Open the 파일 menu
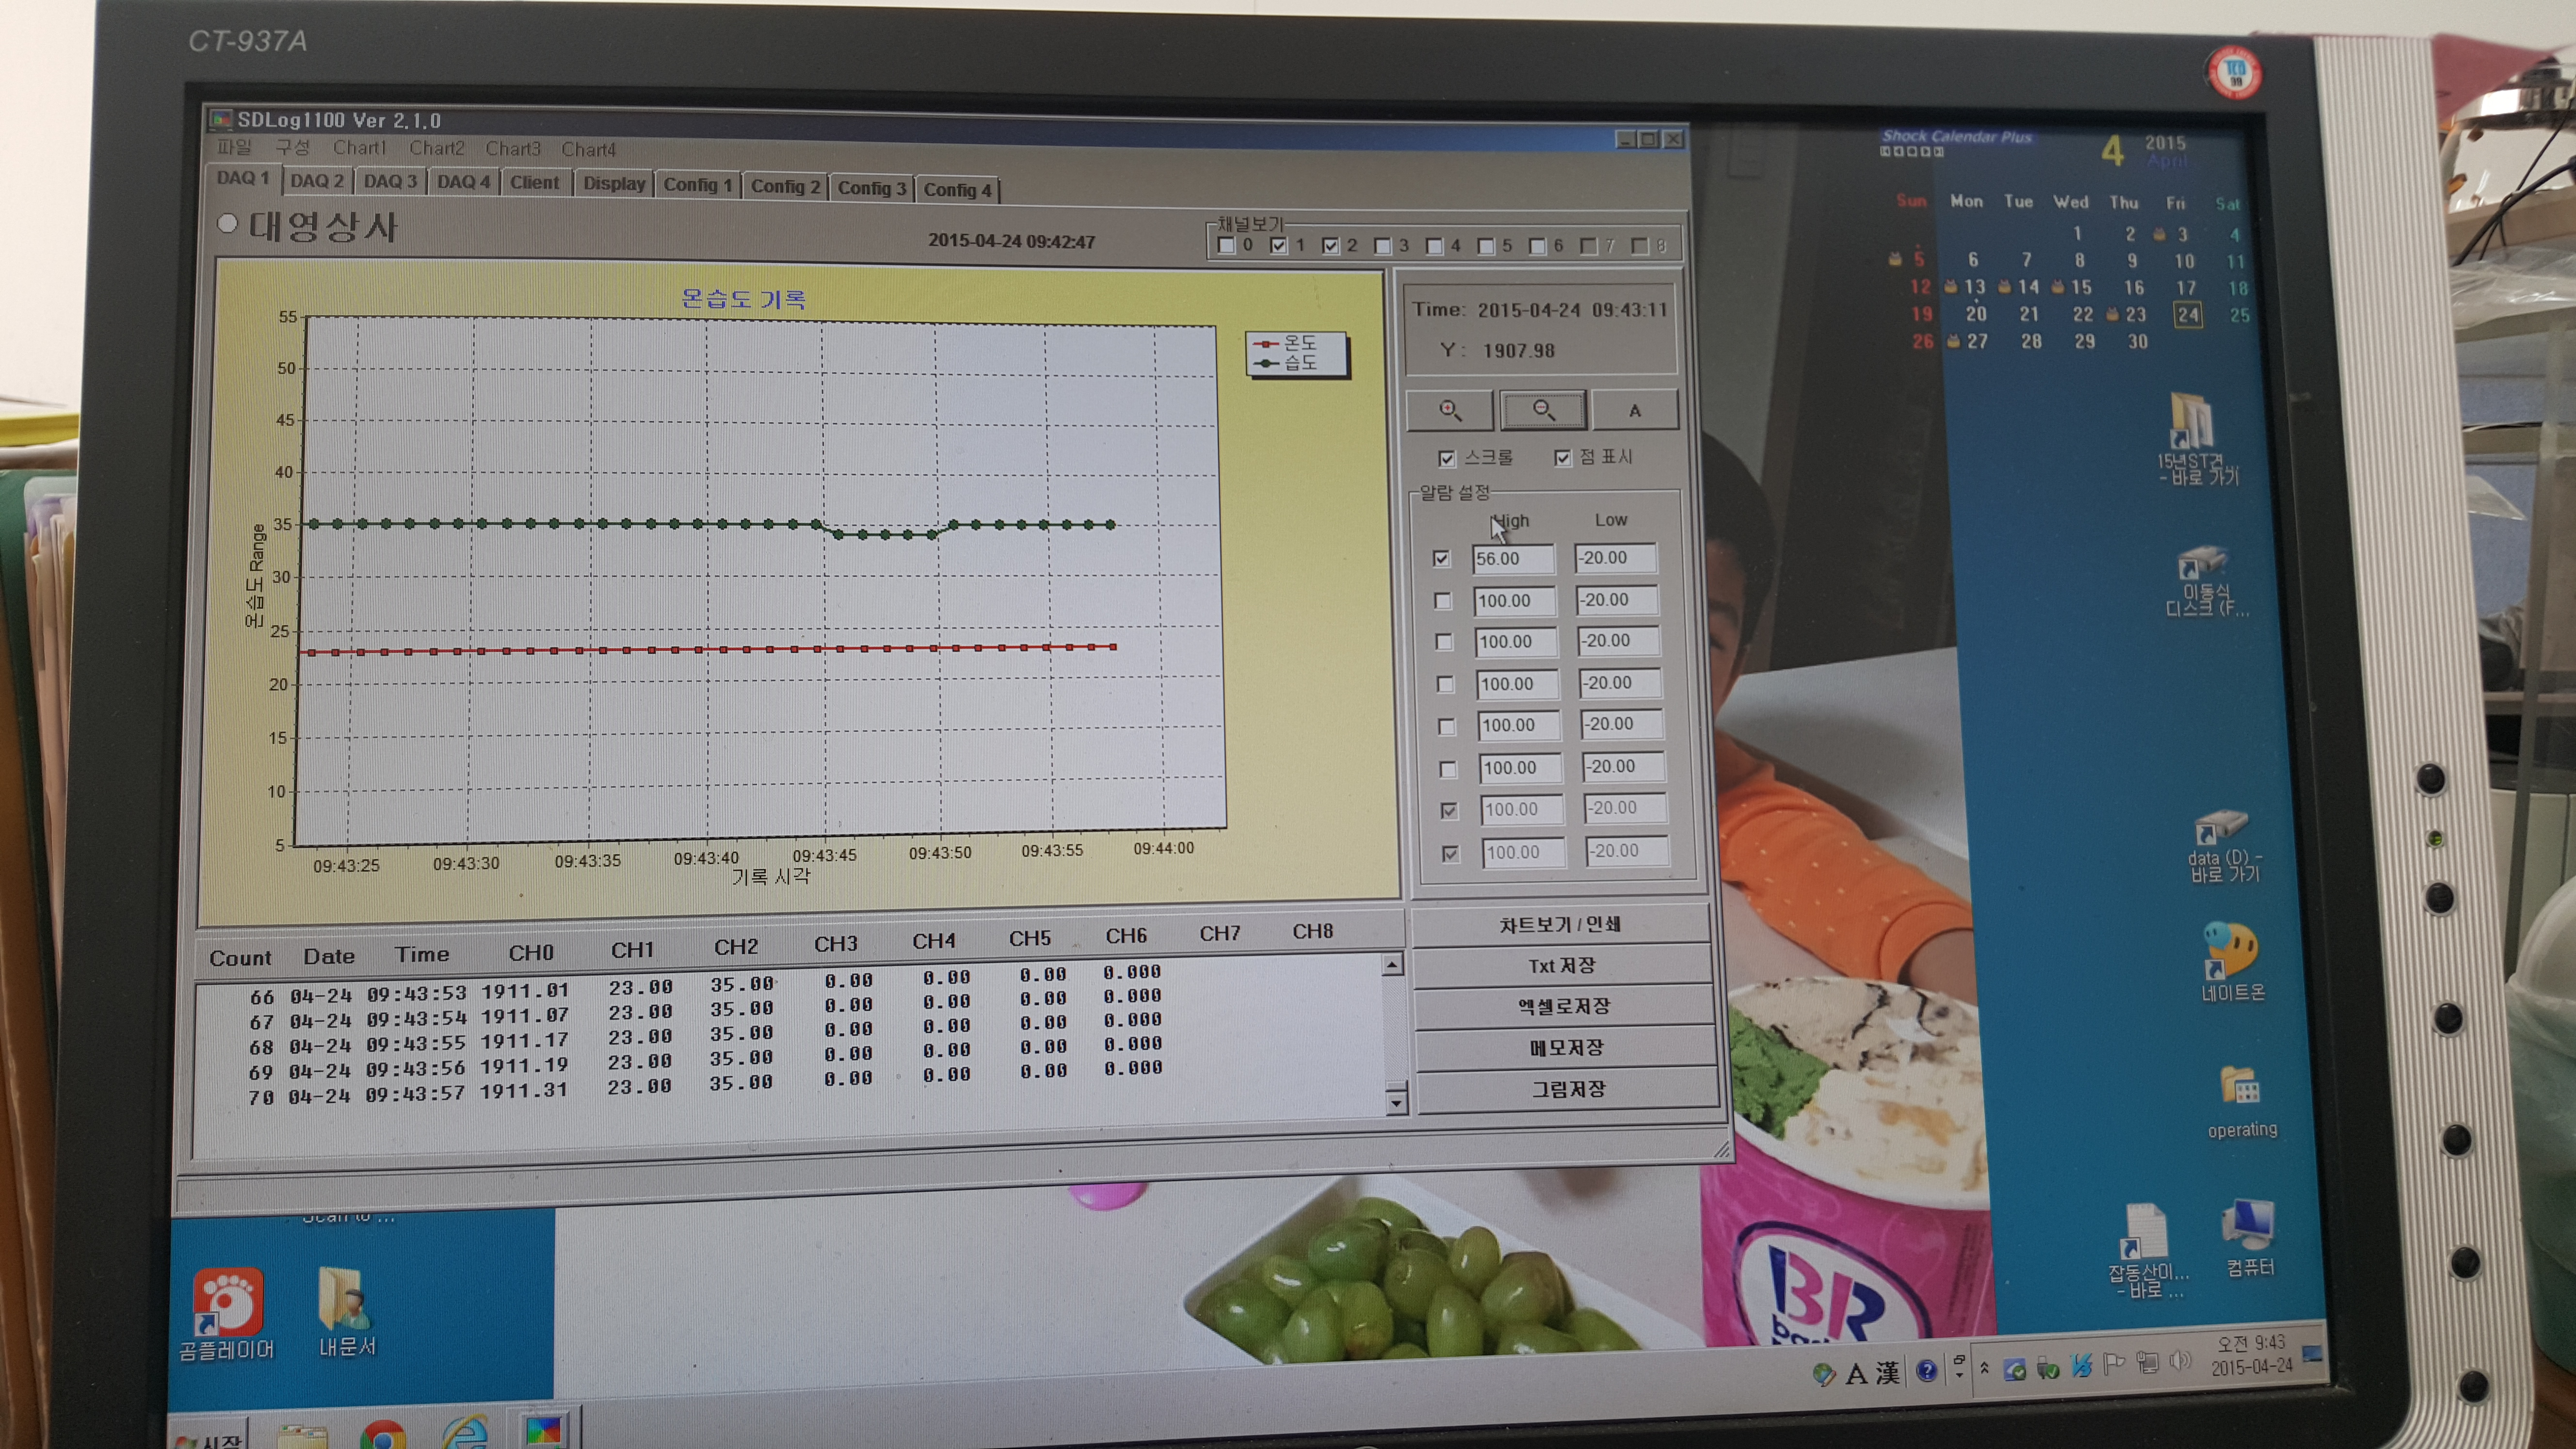Screen dimensions: 2576x1449 point(235,147)
